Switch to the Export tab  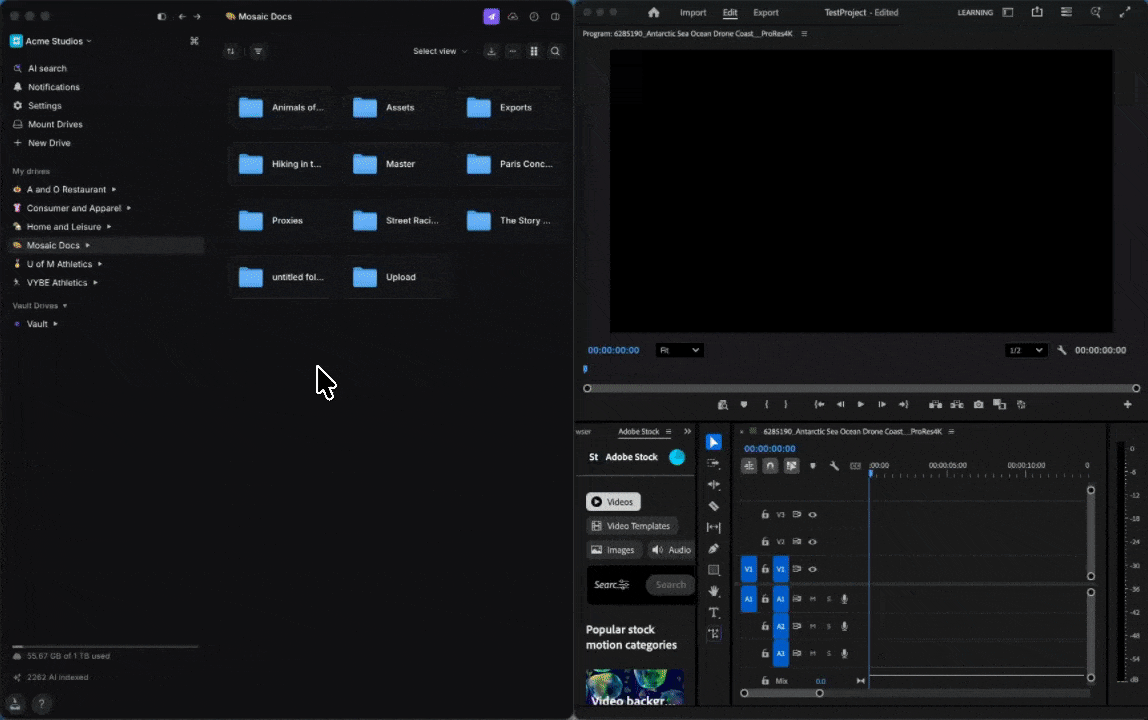pyautogui.click(x=765, y=13)
